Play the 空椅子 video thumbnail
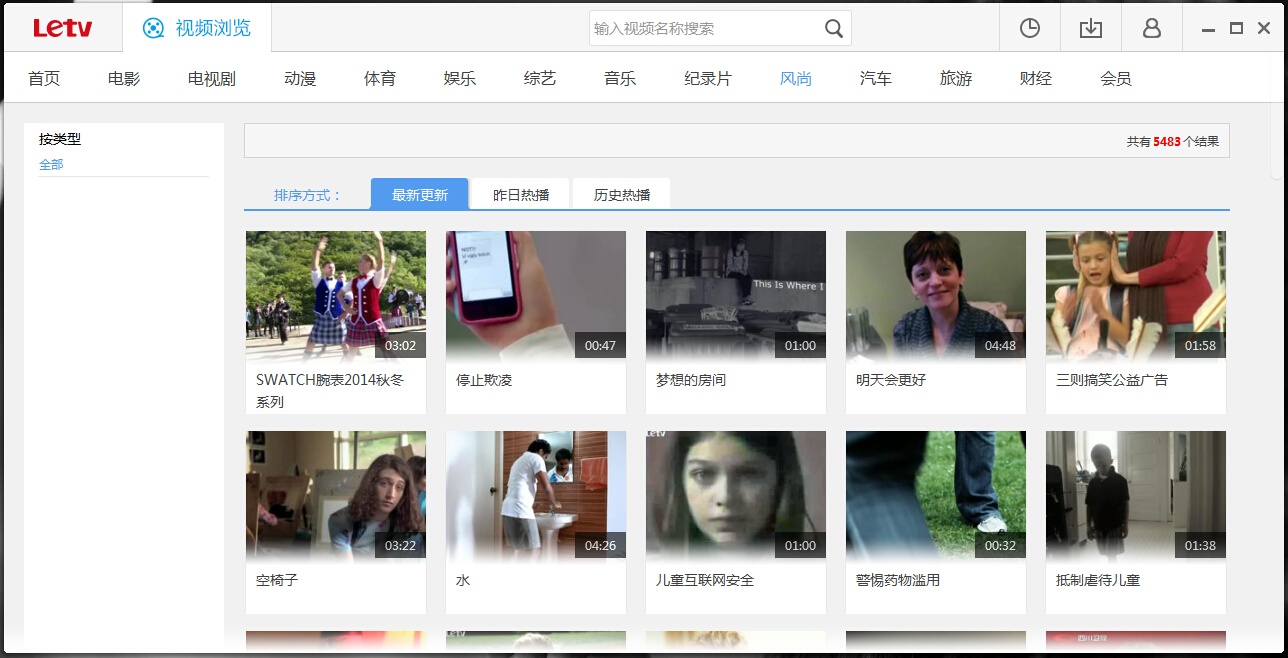The height and width of the screenshot is (658, 1288). [x=335, y=494]
